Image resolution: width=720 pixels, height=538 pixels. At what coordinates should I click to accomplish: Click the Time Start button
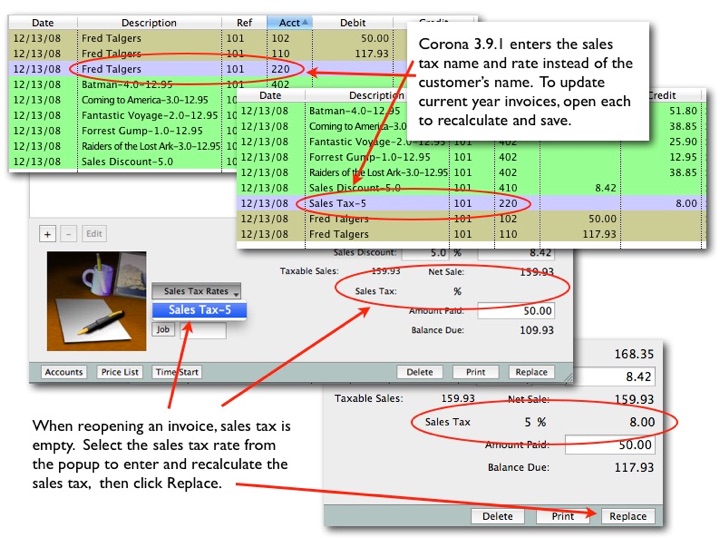click(177, 372)
